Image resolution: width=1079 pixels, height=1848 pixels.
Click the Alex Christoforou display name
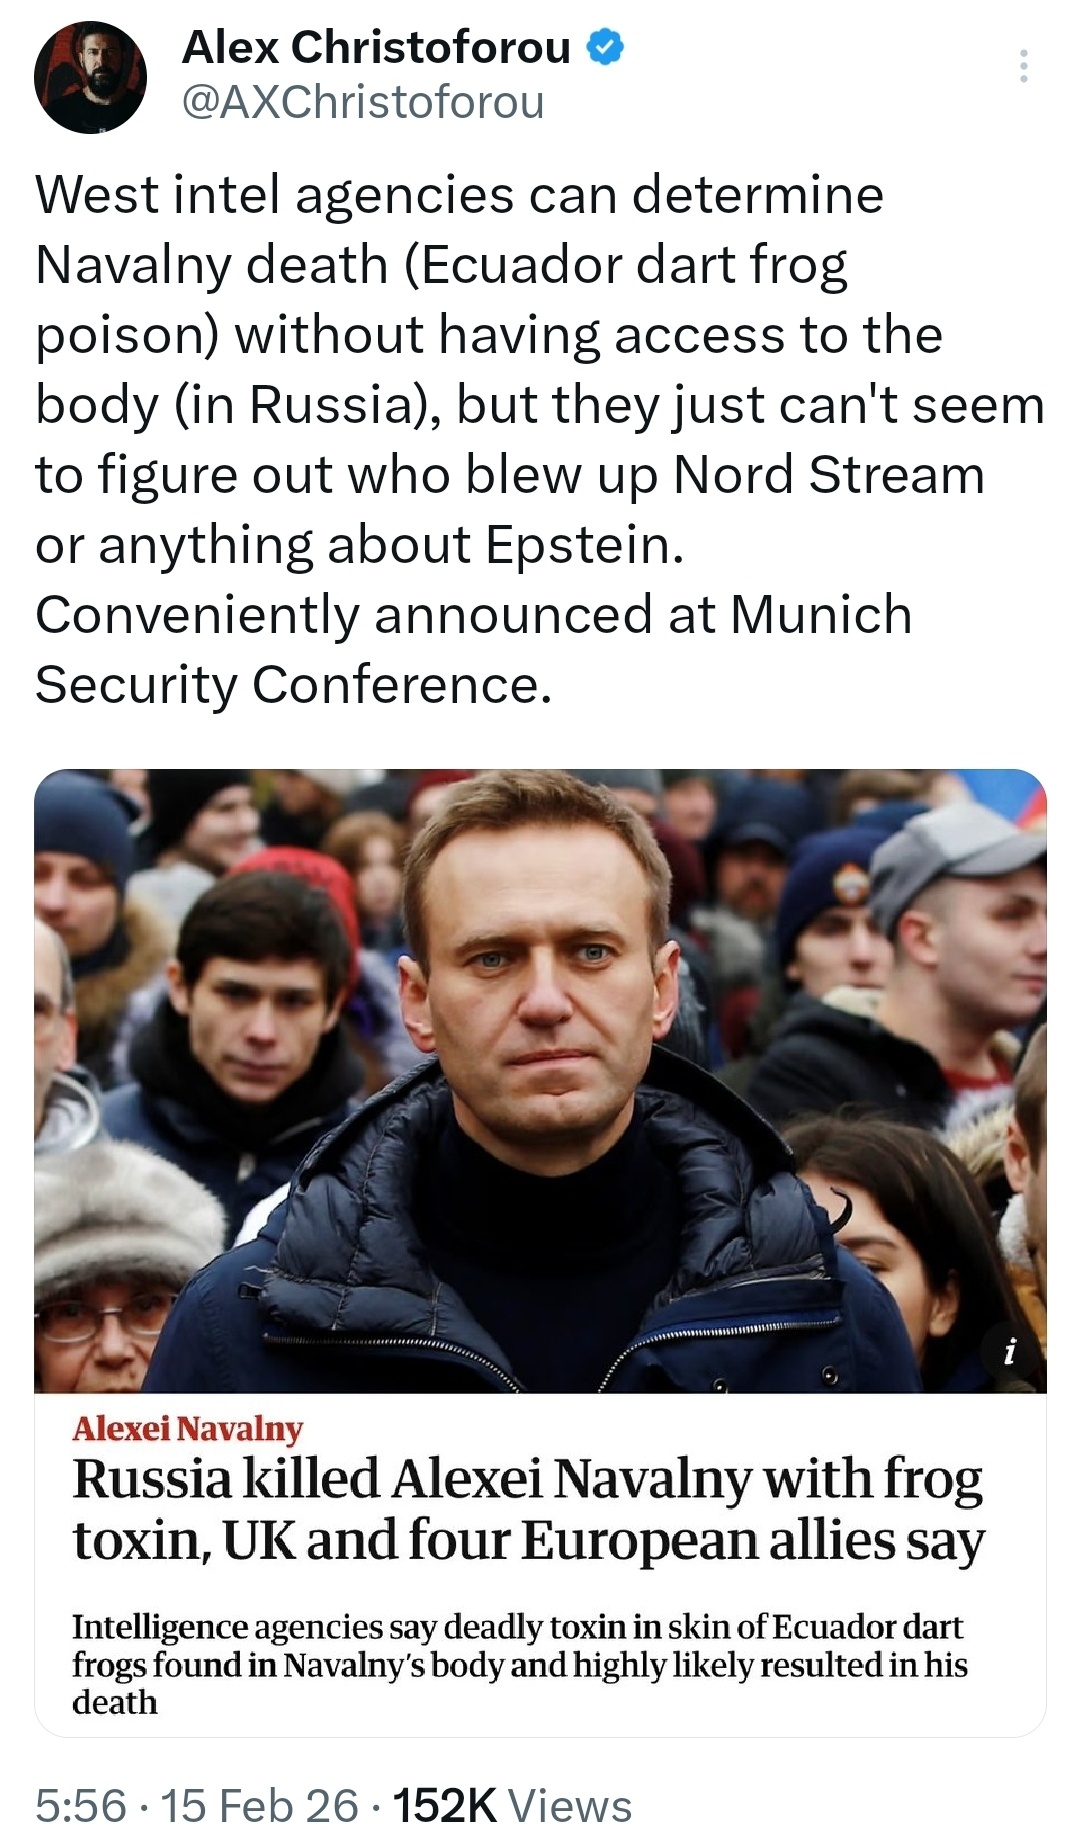(x=376, y=47)
